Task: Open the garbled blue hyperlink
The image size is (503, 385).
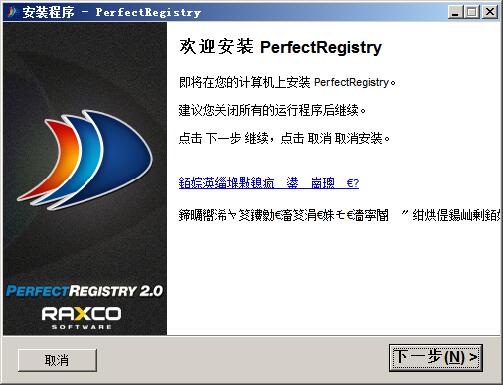Action: pyautogui.click(x=269, y=183)
